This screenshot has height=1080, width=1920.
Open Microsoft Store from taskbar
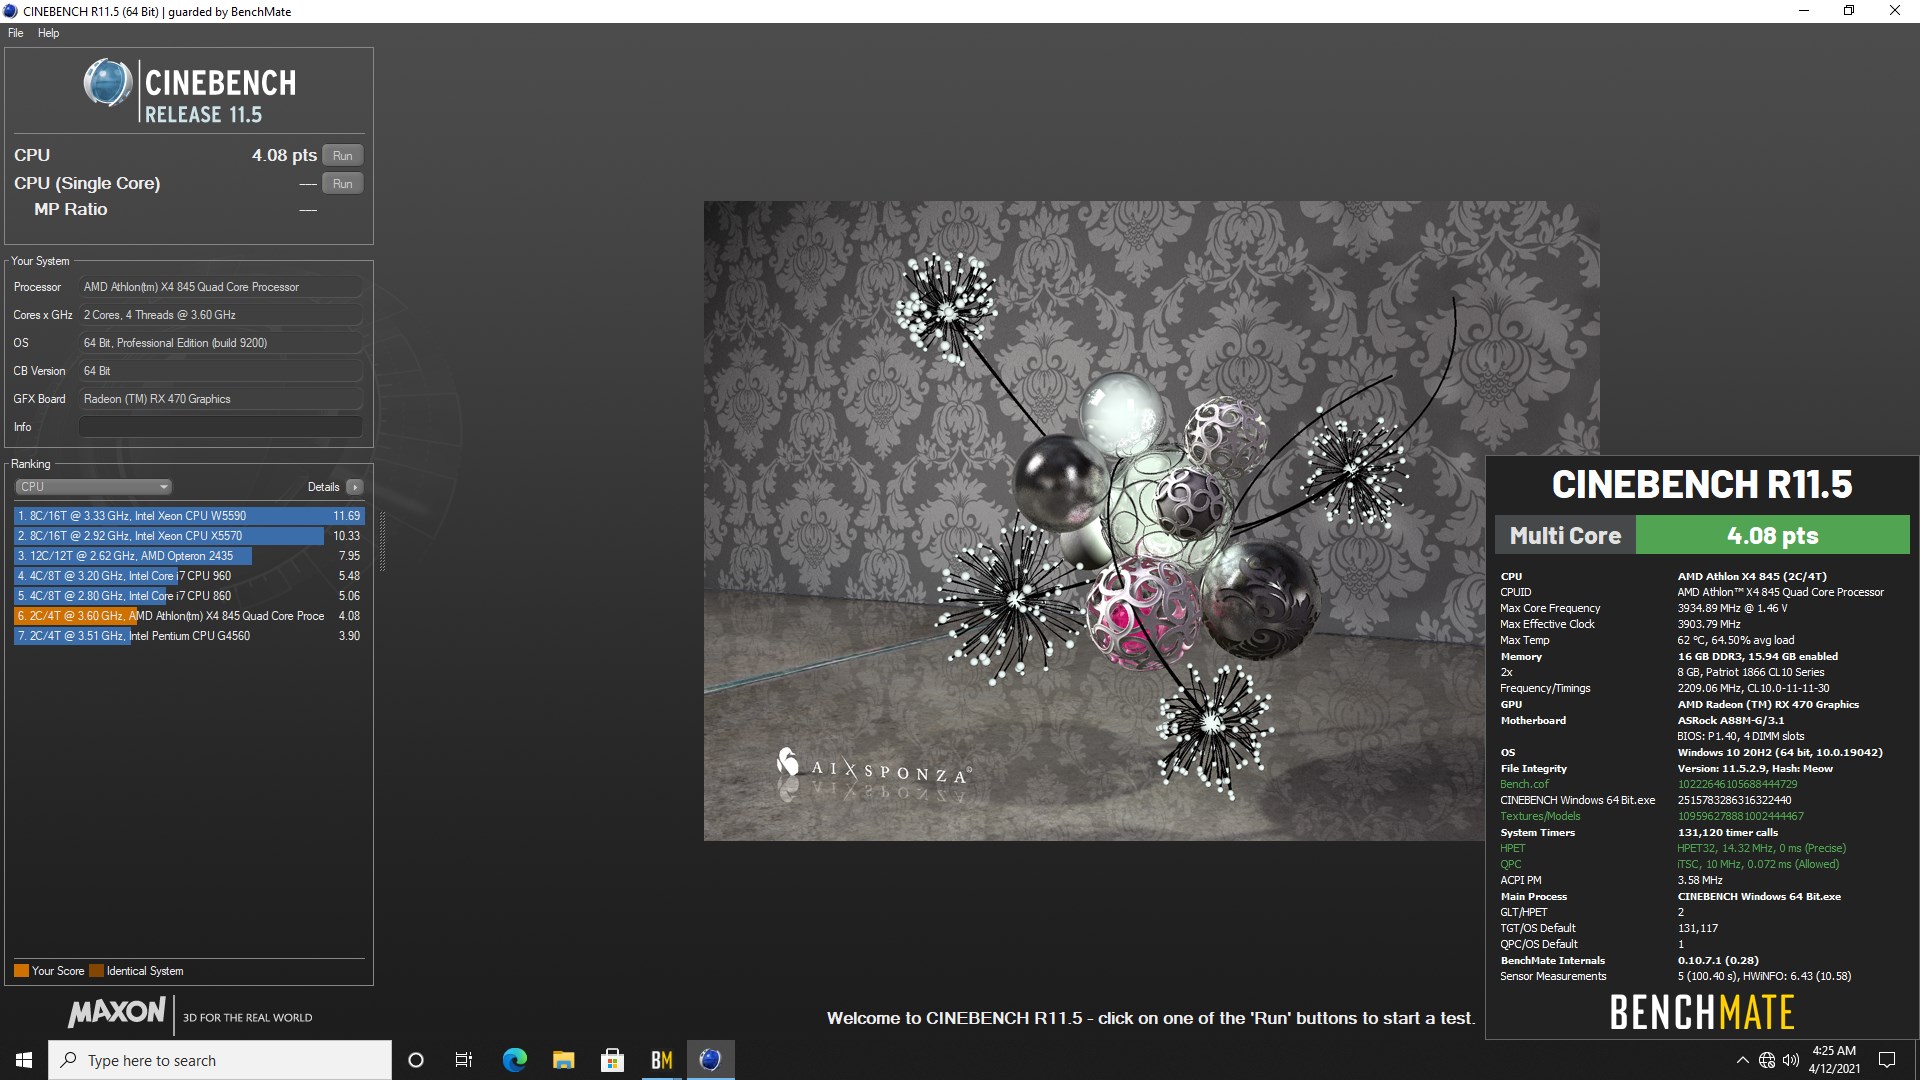(x=612, y=1060)
